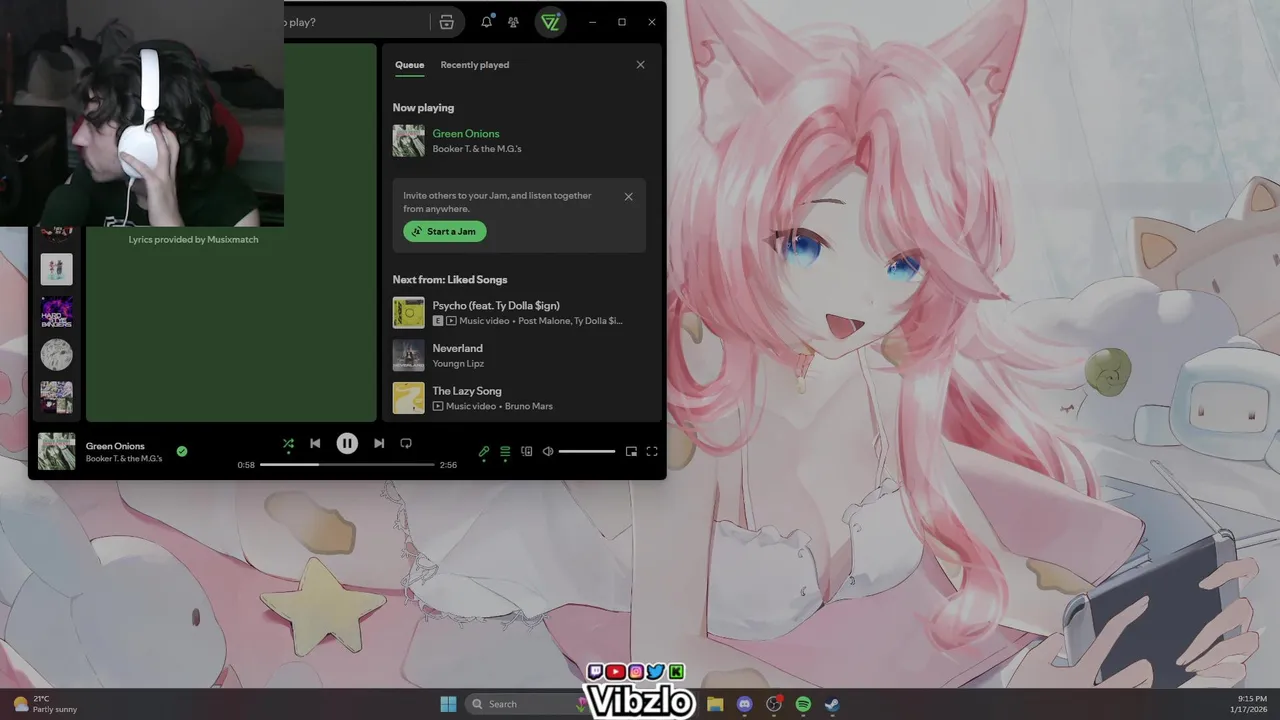1280x720 pixels.
Task: Click the Lyrics provided by Musixmatch text
Action: click(193, 240)
